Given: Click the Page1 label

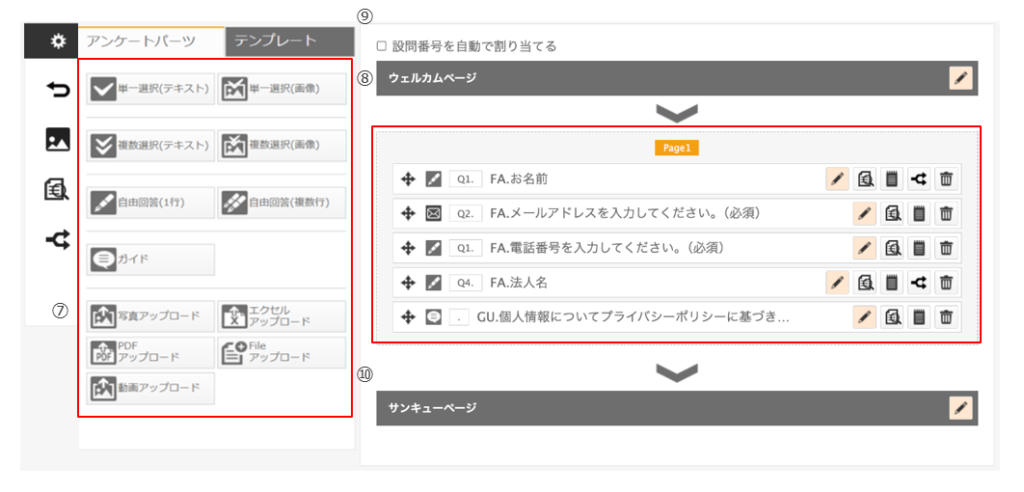Looking at the screenshot, I should click(x=677, y=148).
